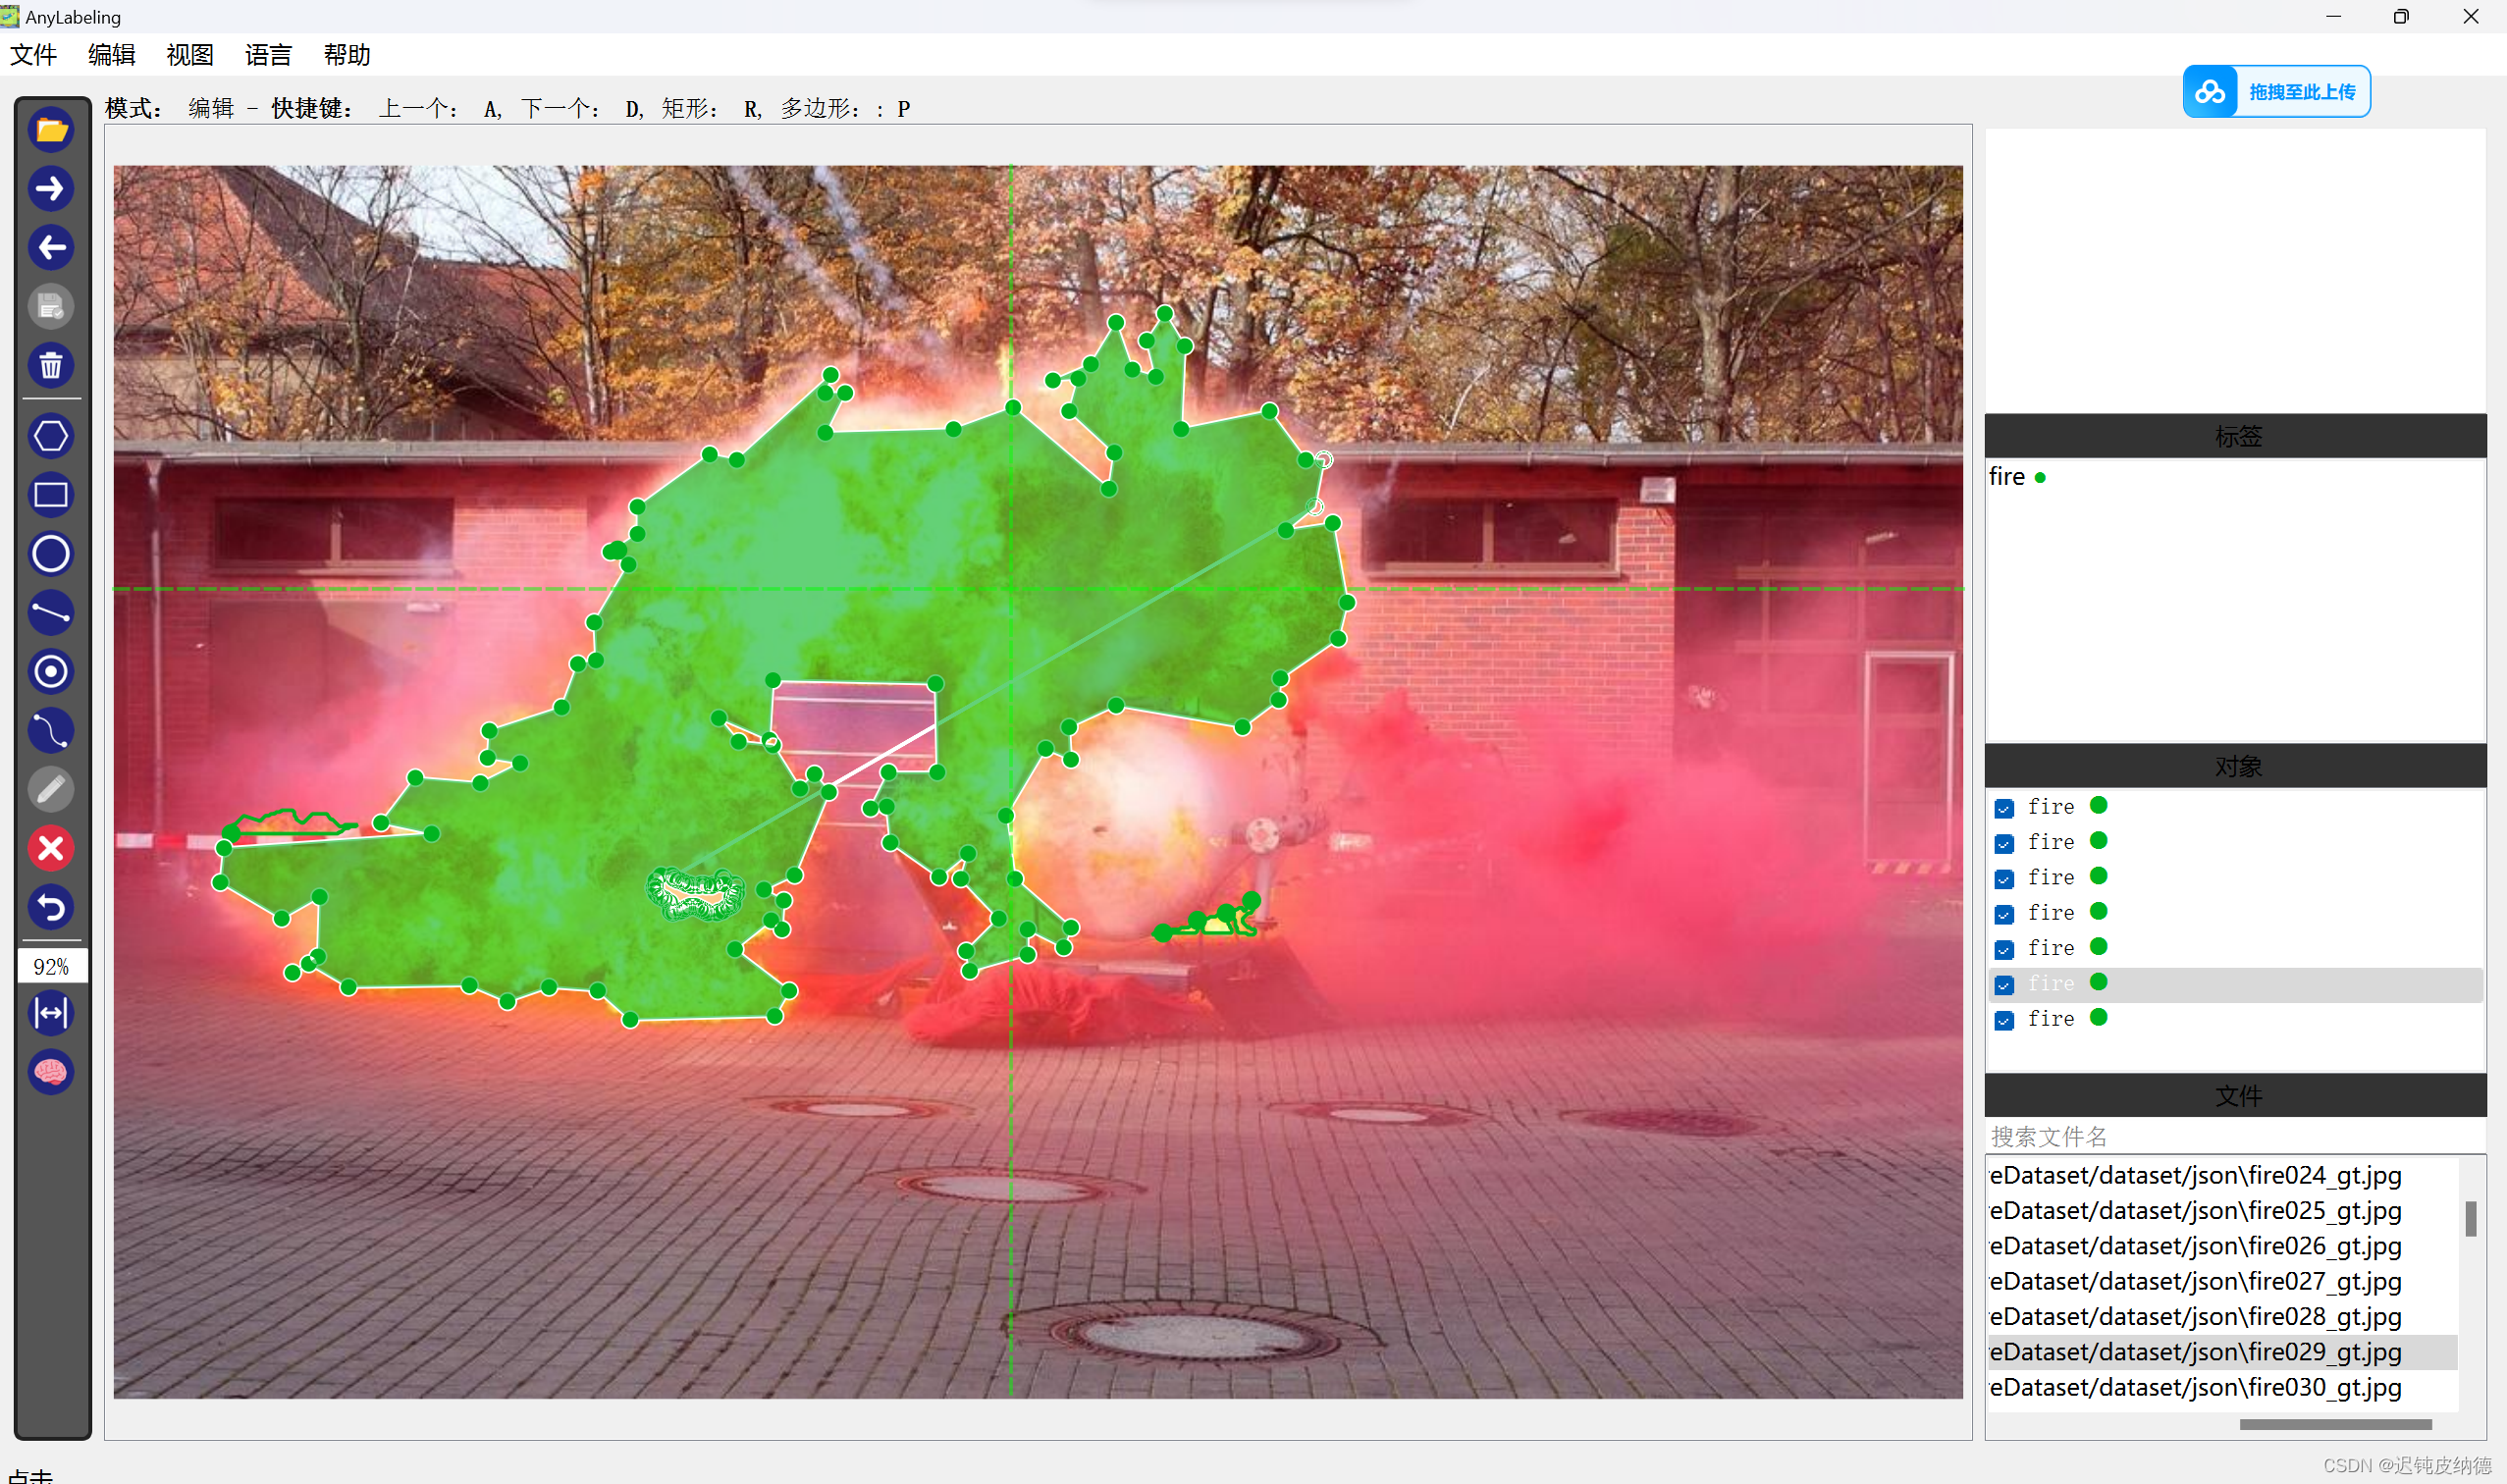Image resolution: width=2507 pixels, height=1484 pixels.
Task: Select the rectangle drawing tool
Action: [51, 495]
